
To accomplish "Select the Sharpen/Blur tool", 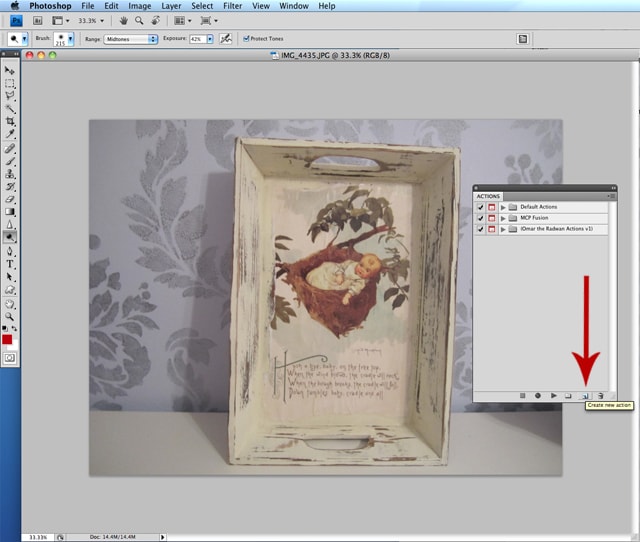I will click(x=9, y=224).
